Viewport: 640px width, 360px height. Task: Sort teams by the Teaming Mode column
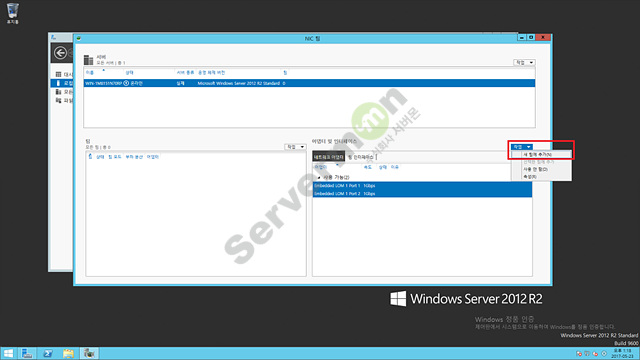coord(115,157)
